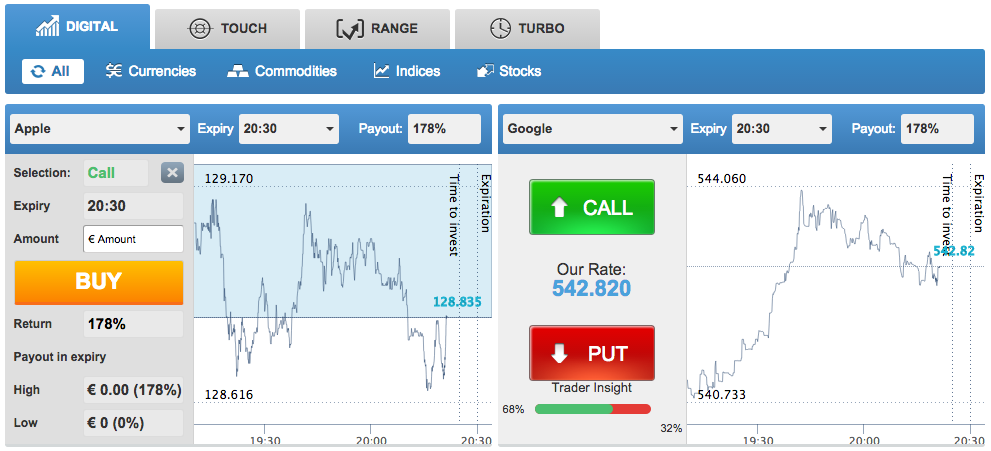991x451 pixels.
Task: Open the Expiry dropdown in the Apple panel
Action: click(289, 129)
